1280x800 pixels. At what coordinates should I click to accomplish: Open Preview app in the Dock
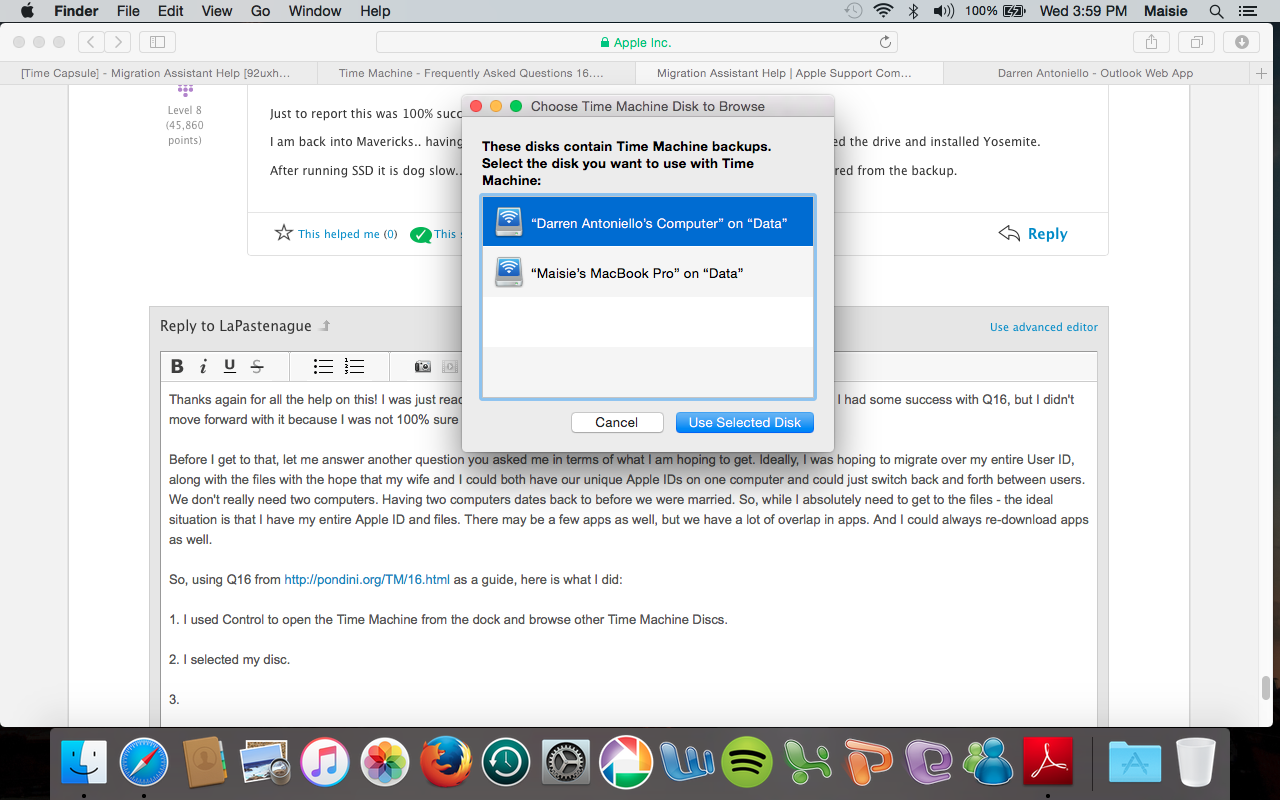265,763
